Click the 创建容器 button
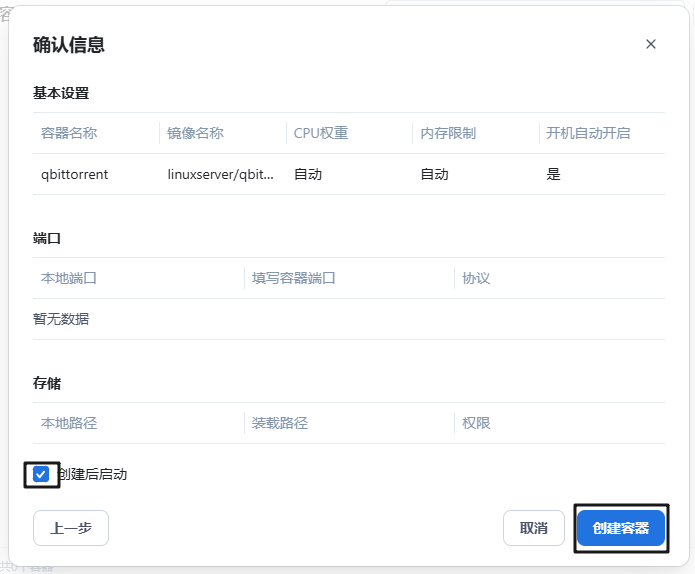 point(620,528)
